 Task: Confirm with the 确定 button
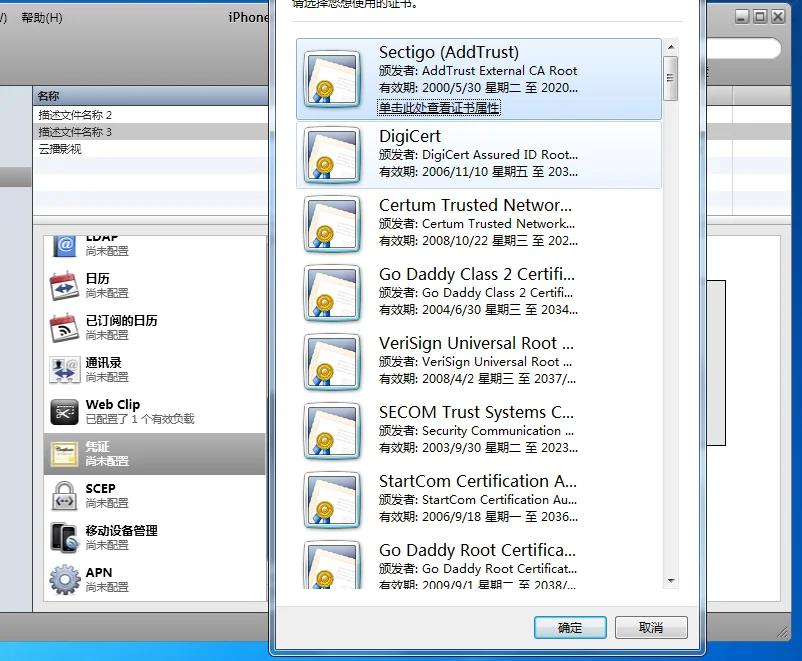tap(570, 627)
